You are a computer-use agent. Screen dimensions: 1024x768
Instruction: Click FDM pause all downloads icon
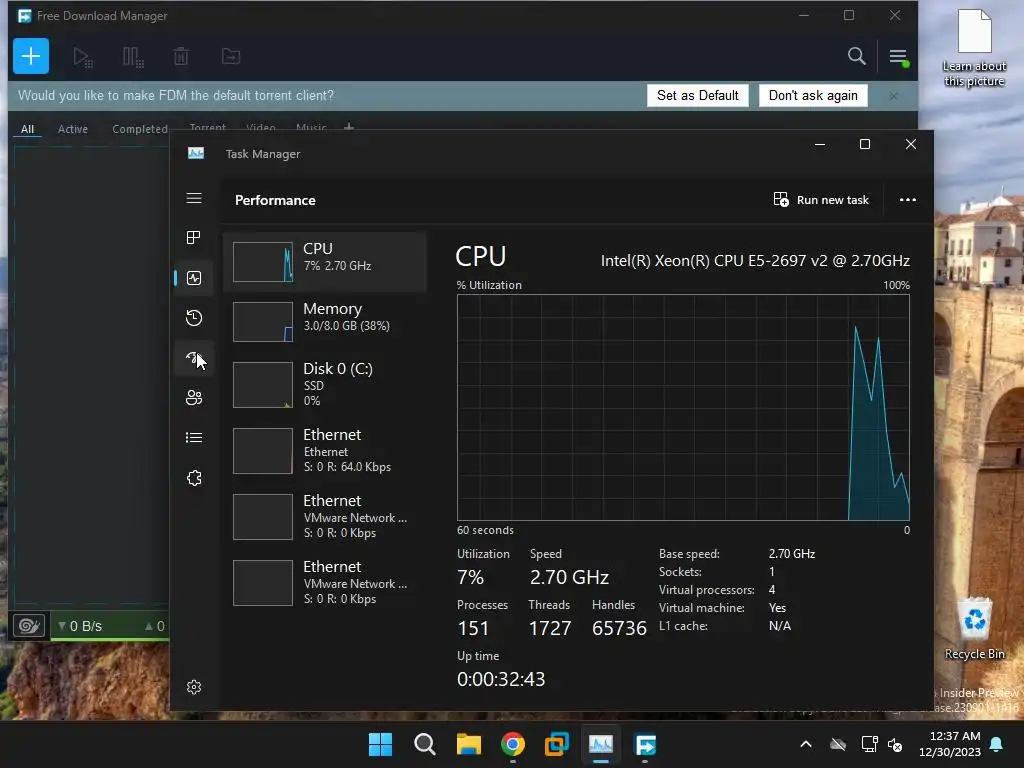(x=133, y=57)
